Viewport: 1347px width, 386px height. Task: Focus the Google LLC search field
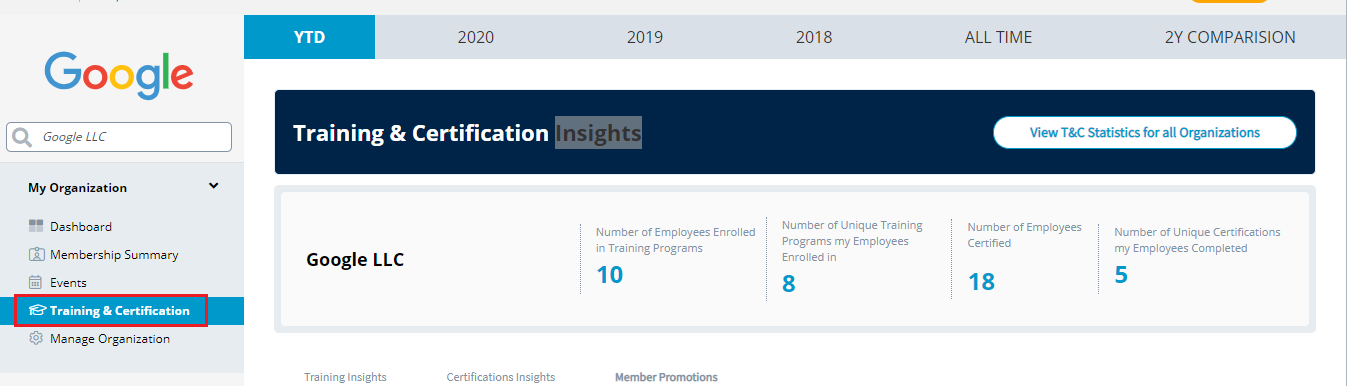pos(119,137)
